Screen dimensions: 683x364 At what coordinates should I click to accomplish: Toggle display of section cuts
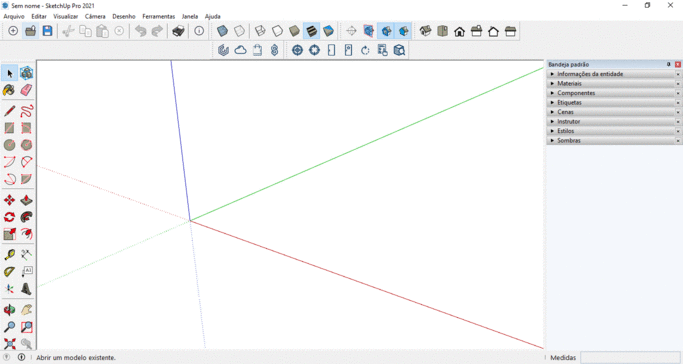[x=386, y=31]
